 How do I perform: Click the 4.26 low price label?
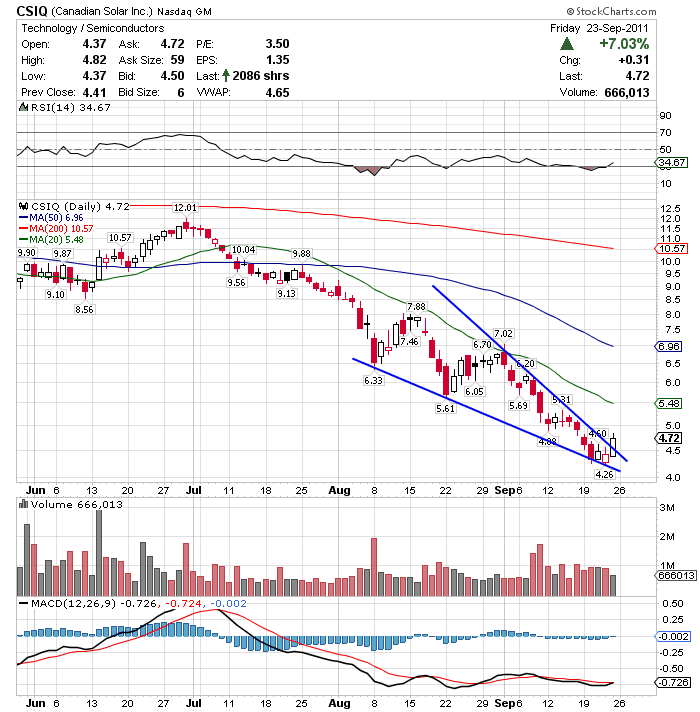coord(604,474)
